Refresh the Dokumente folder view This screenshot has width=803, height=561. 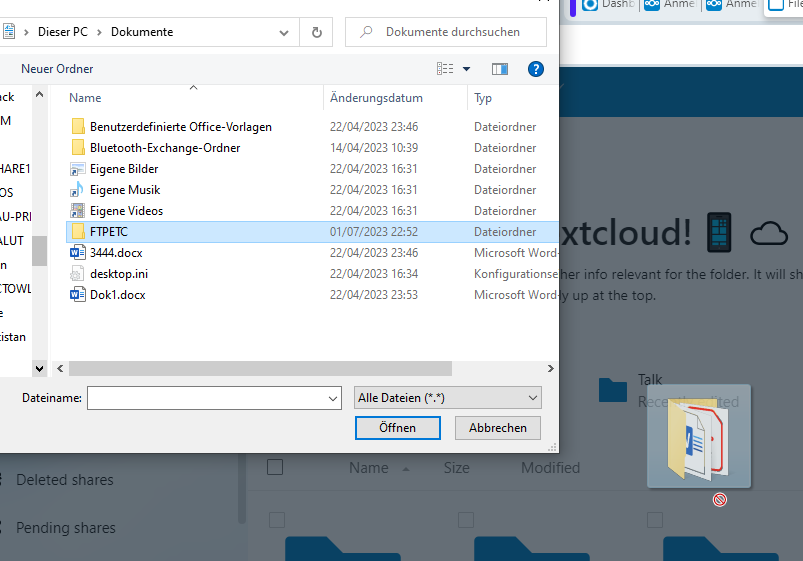pos(316,32)
